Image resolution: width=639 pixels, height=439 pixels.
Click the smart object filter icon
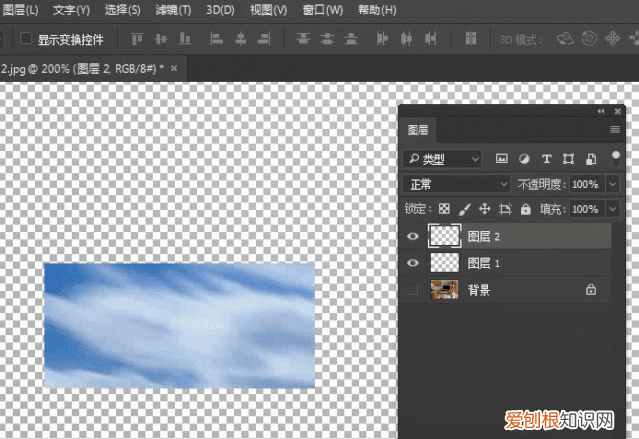tap(591, 159)
